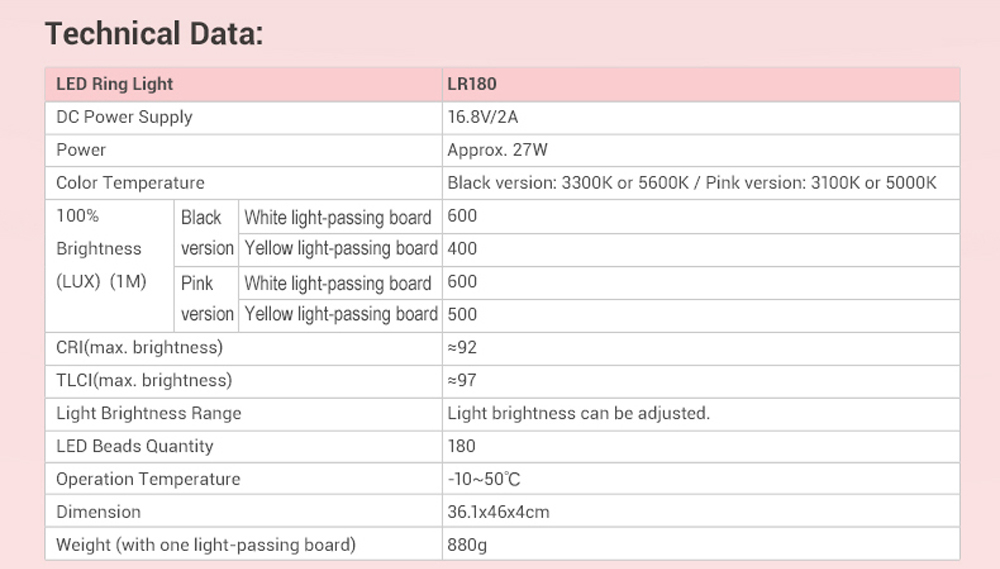Image resolution: width=1000 pixels, height=569 pixels.
Task: Click the TLCI value ≈97
Action: point(462,380)
